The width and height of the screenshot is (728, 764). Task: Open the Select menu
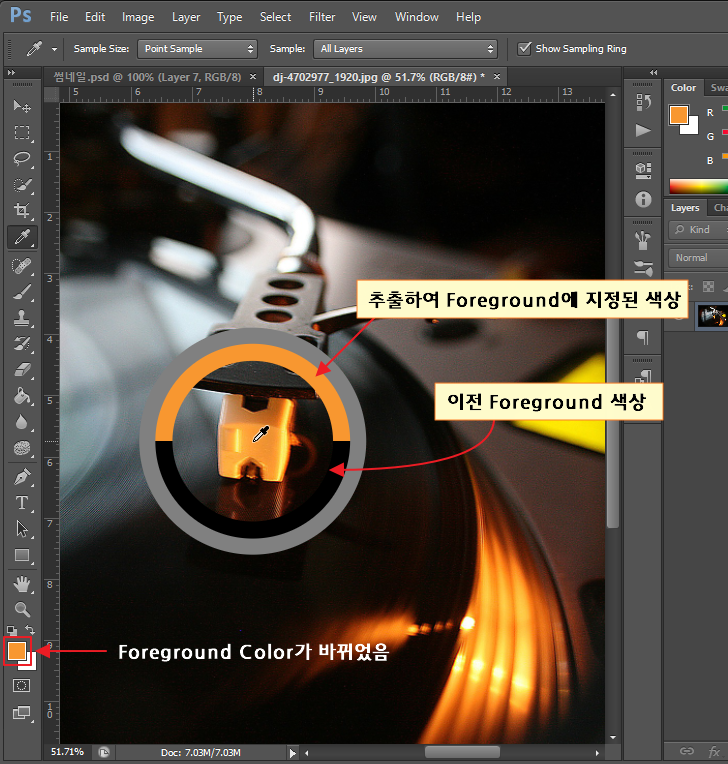tap(275, 17)
